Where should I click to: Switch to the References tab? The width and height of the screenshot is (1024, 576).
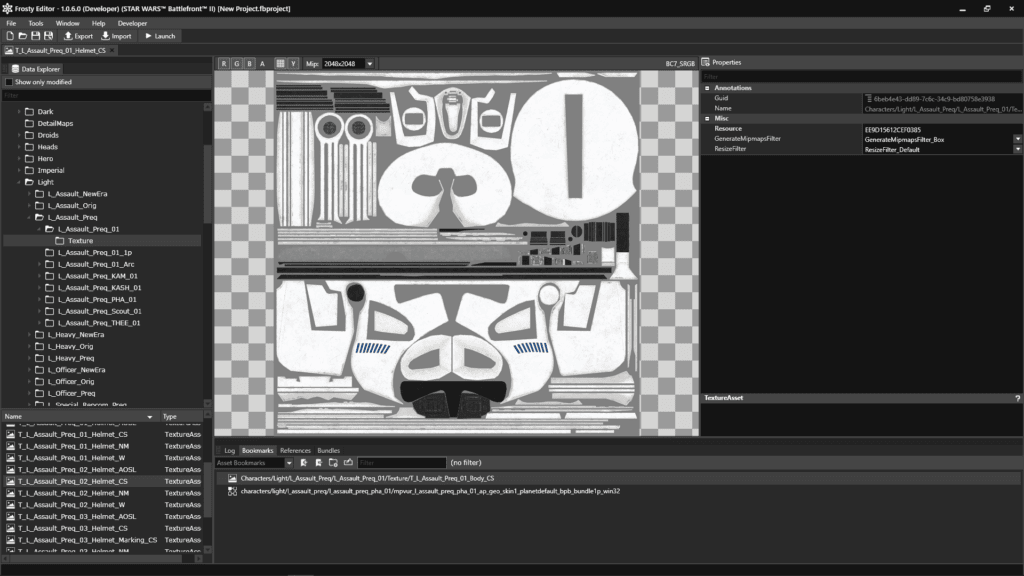295,451
